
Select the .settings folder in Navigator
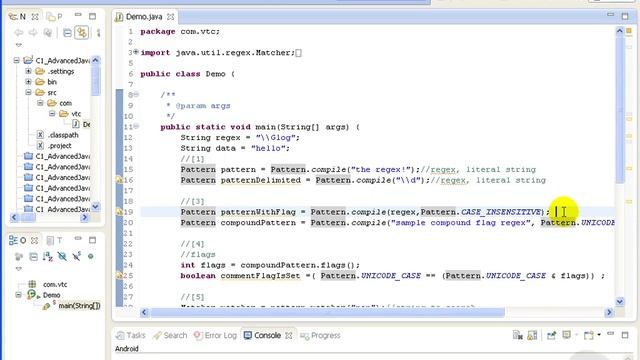55,71
